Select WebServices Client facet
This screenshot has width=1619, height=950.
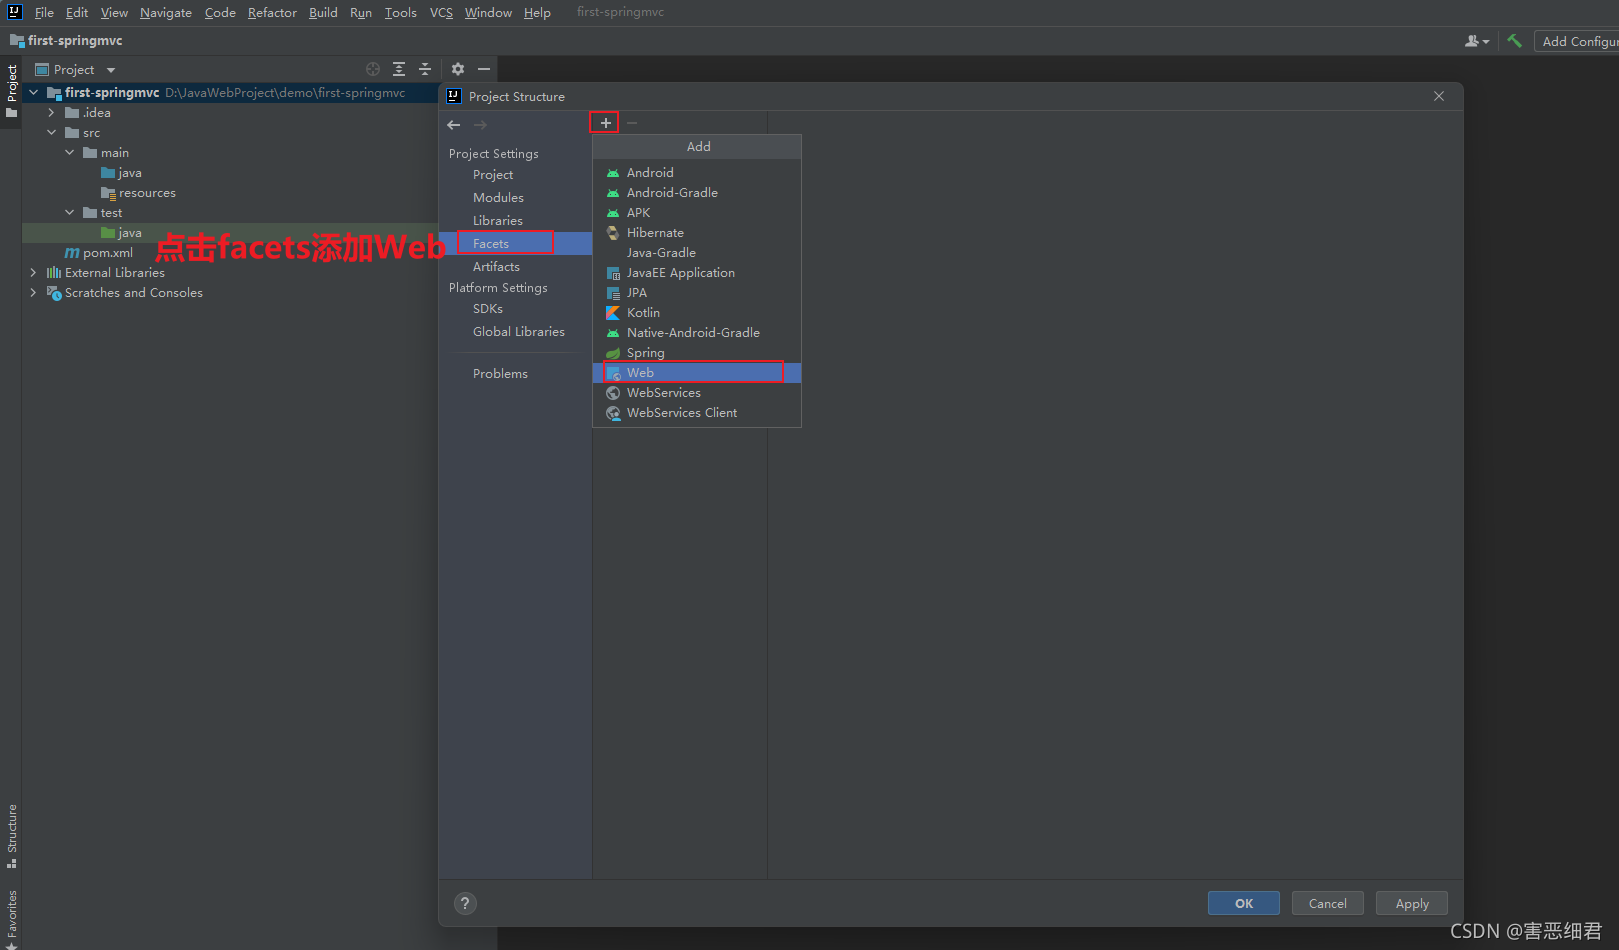coord(697,413)
